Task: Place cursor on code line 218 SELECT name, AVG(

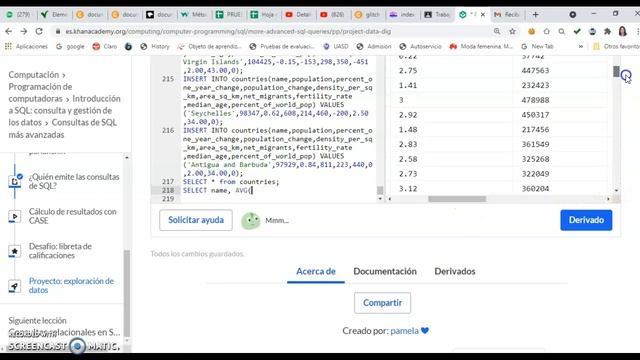Action: coord(218,190)
